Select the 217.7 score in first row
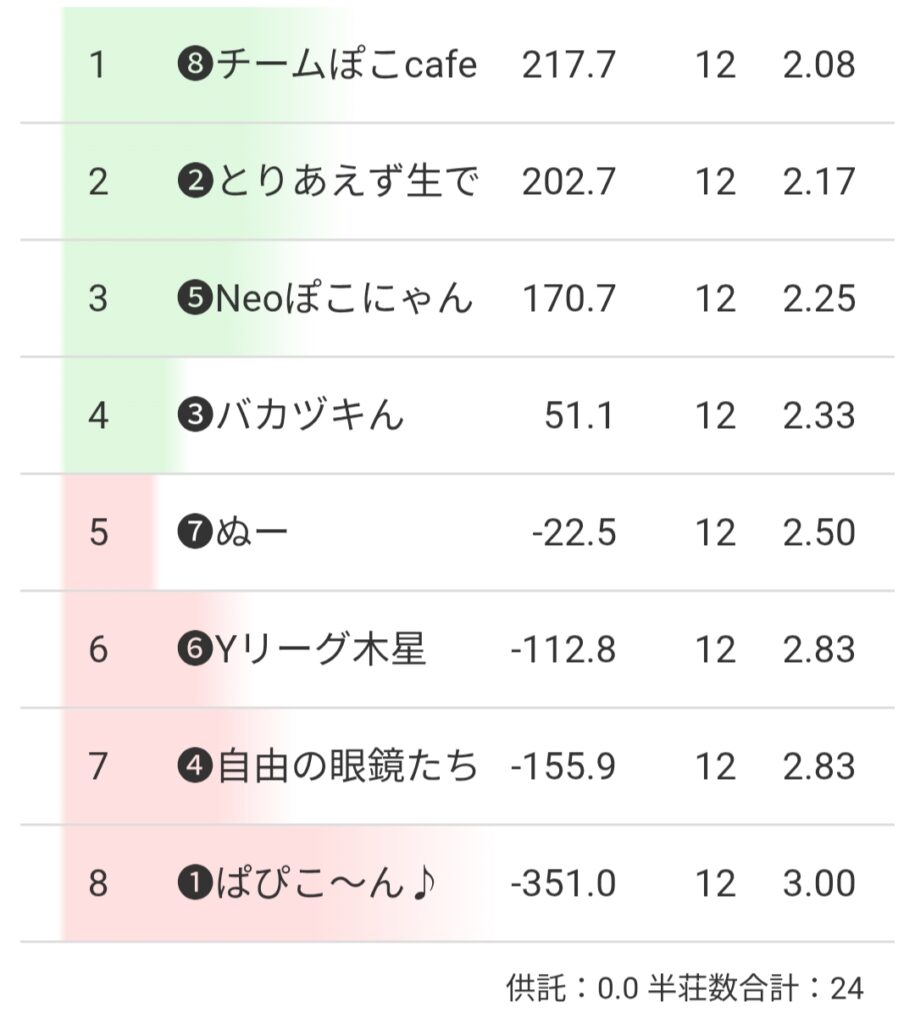915x1024 pixels. 568,65
